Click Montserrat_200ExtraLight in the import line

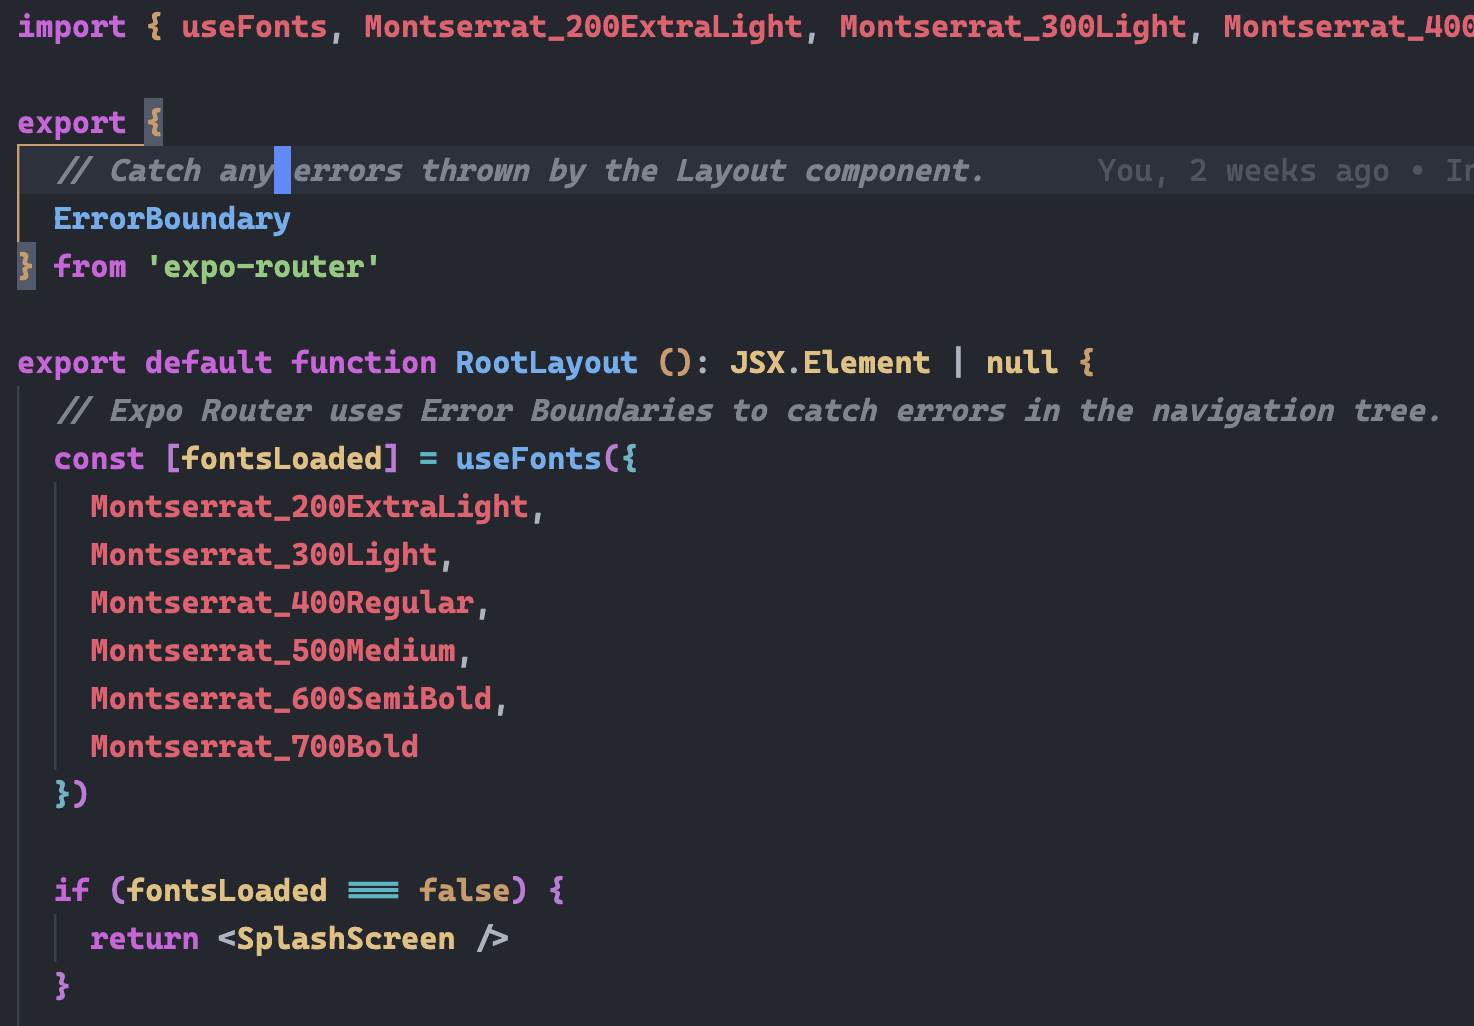pos(583,27)
